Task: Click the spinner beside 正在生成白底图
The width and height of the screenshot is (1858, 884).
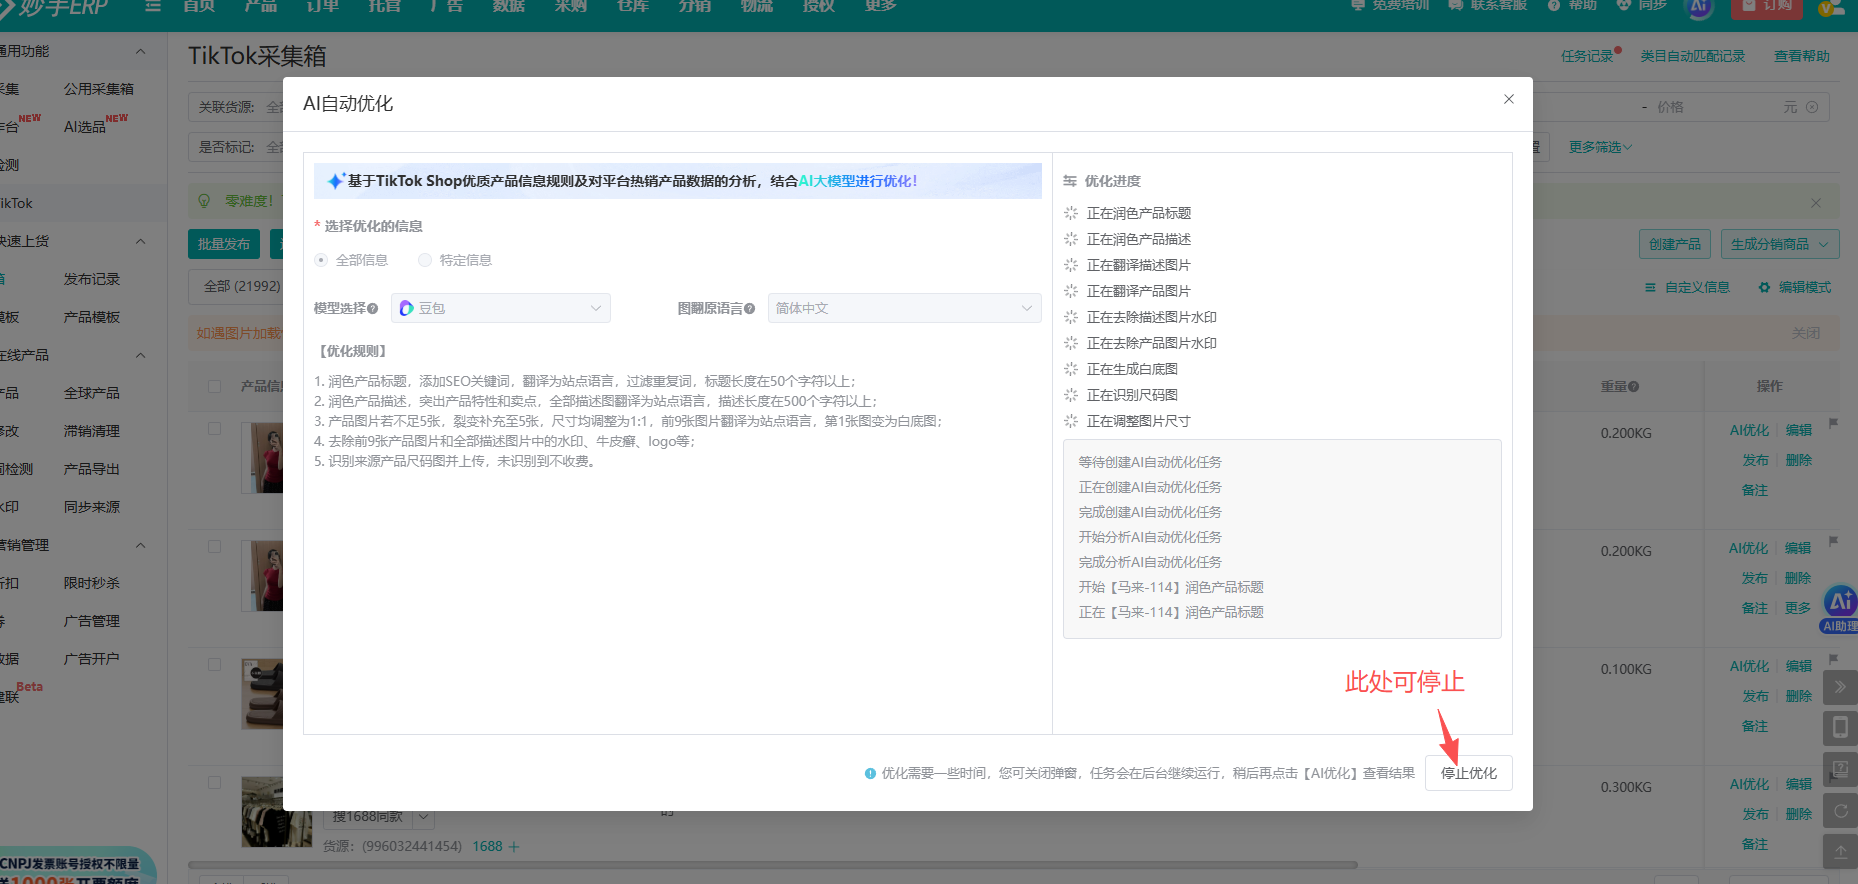Action: (x=1071, y=369)
